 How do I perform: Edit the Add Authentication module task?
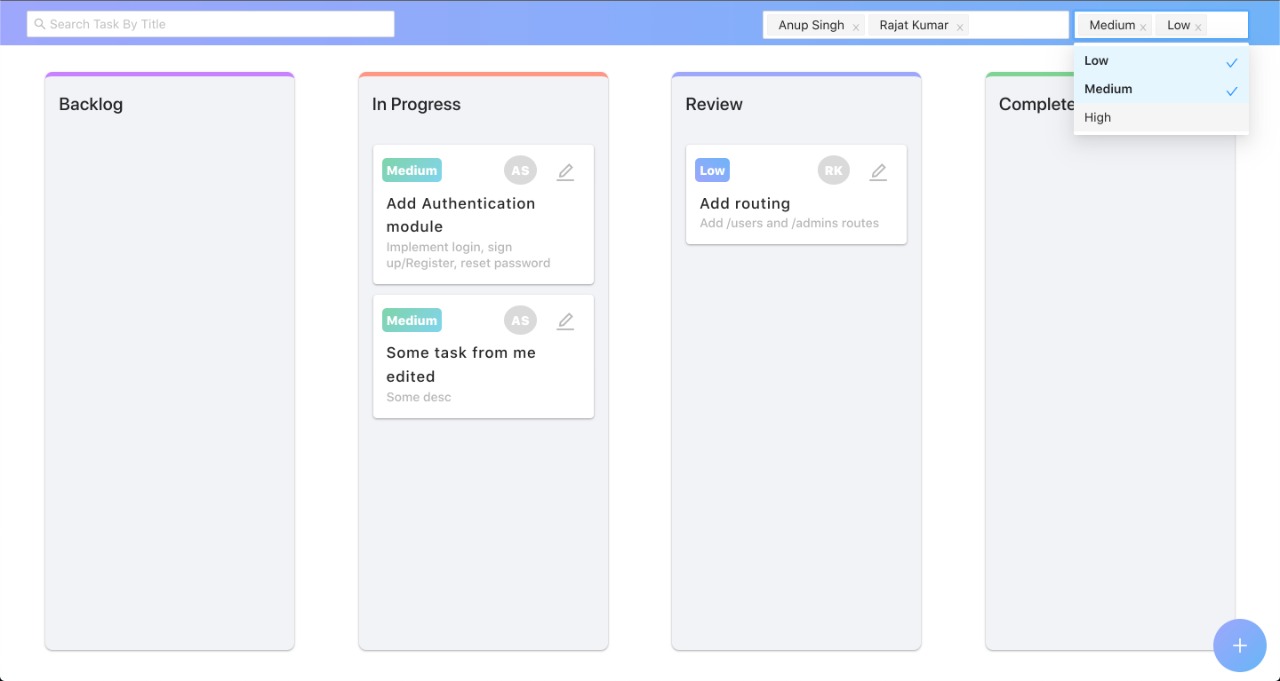point(565,171)
